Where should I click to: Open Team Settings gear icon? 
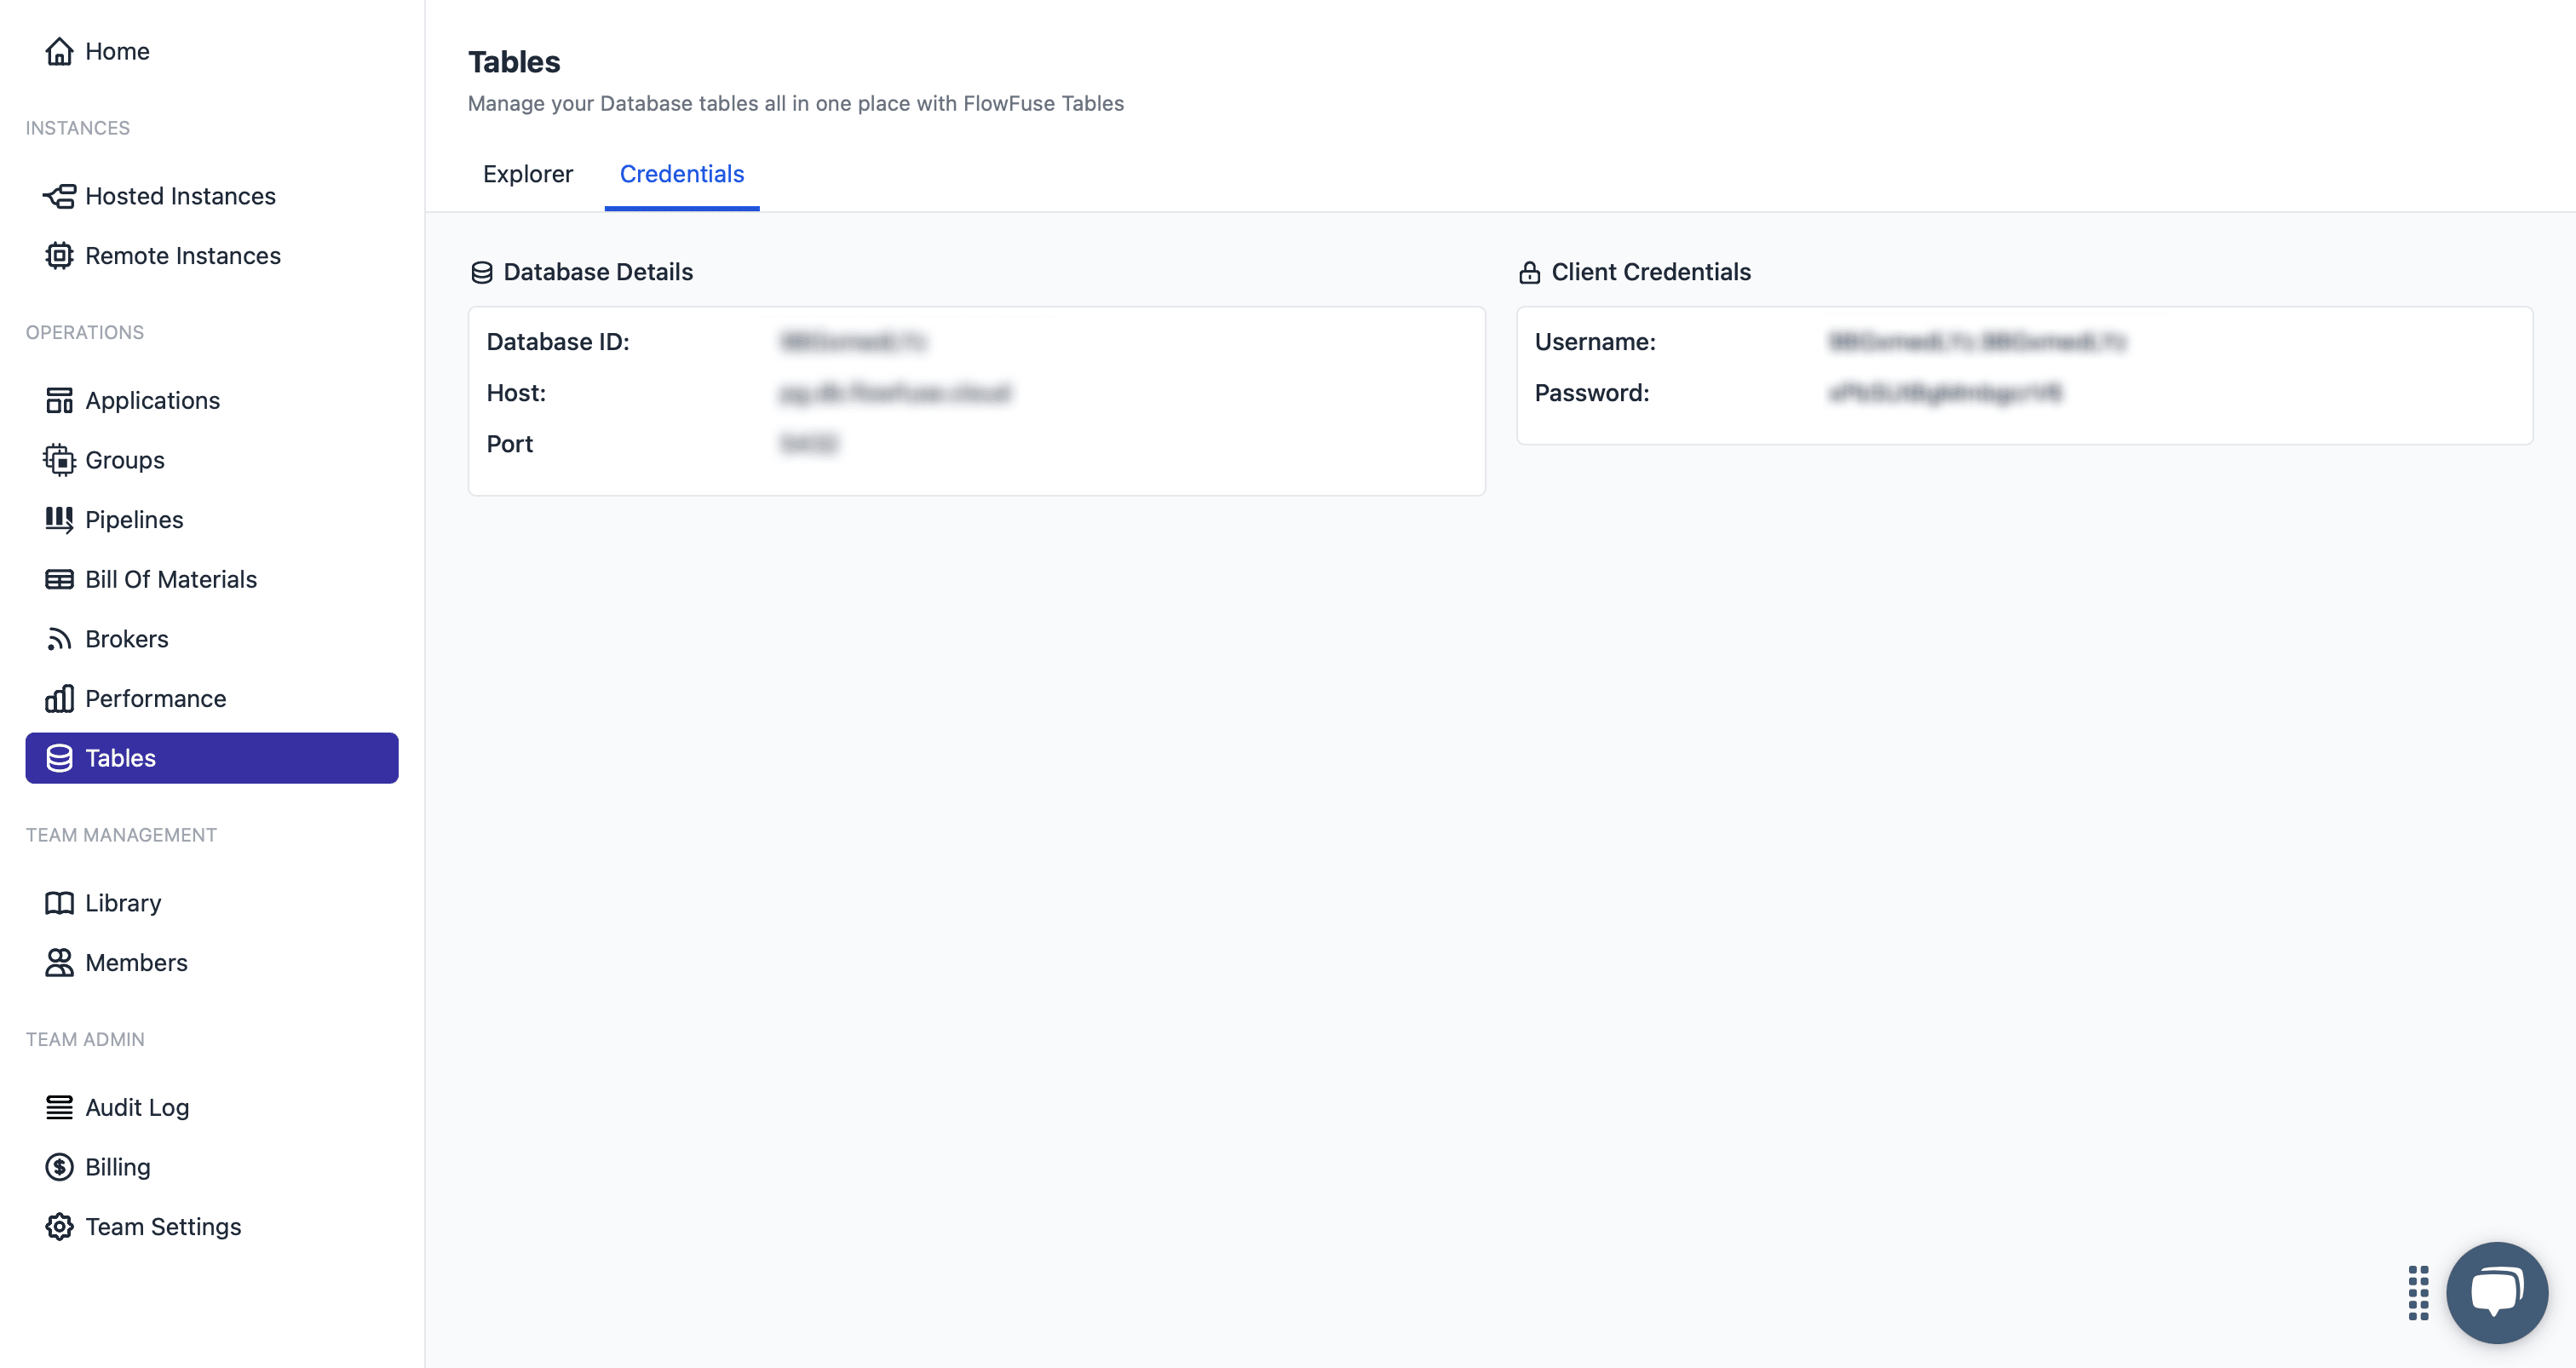[59, 1226]
